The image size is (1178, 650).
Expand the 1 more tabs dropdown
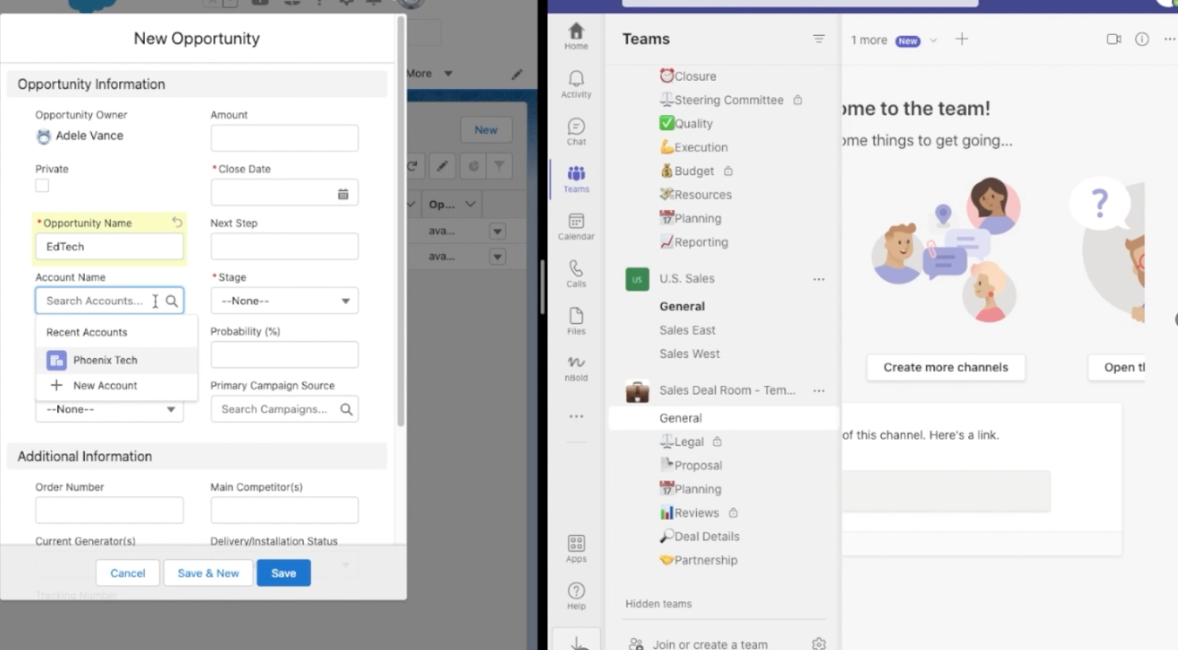933,40
